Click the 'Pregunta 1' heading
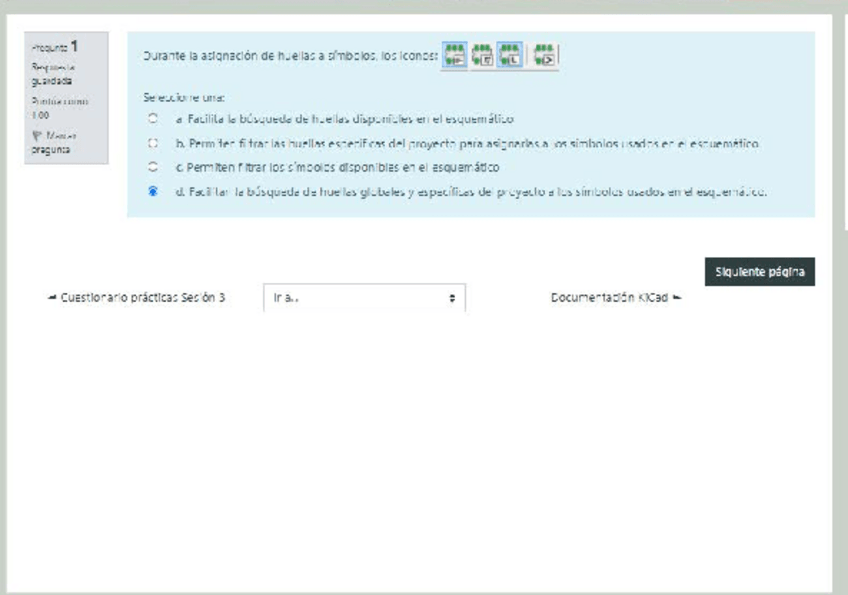Viewport: 848px width, 595px height. tap(55, 47)
